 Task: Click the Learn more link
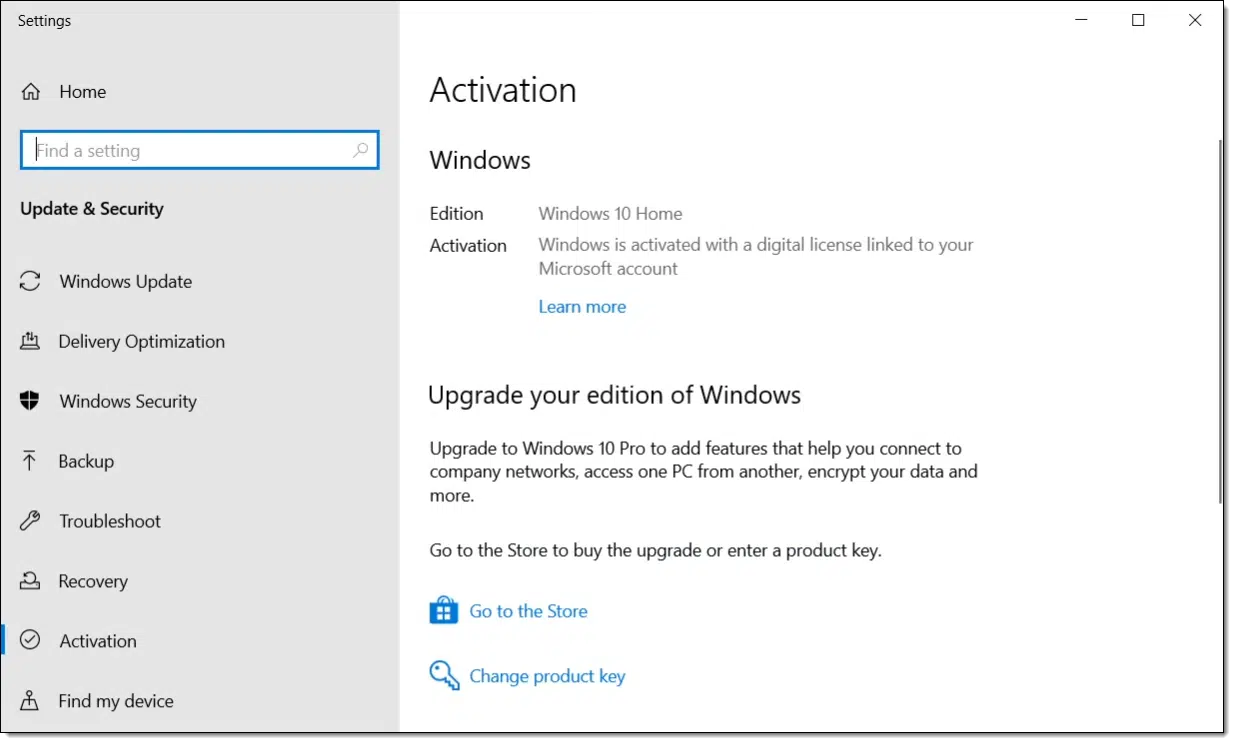pyautogui.click(x=582, y=307)
